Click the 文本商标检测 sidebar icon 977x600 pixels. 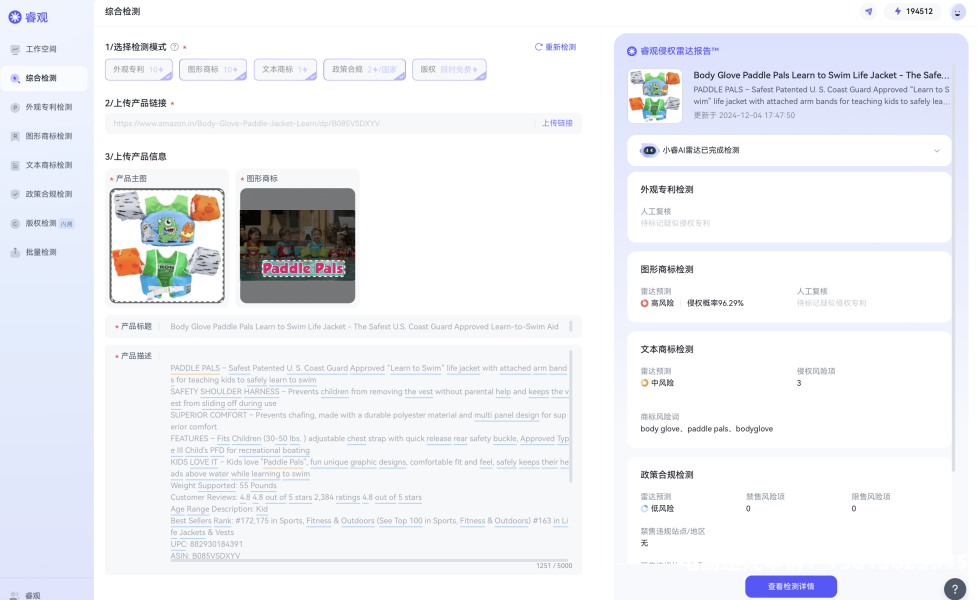tap(15, 165)
